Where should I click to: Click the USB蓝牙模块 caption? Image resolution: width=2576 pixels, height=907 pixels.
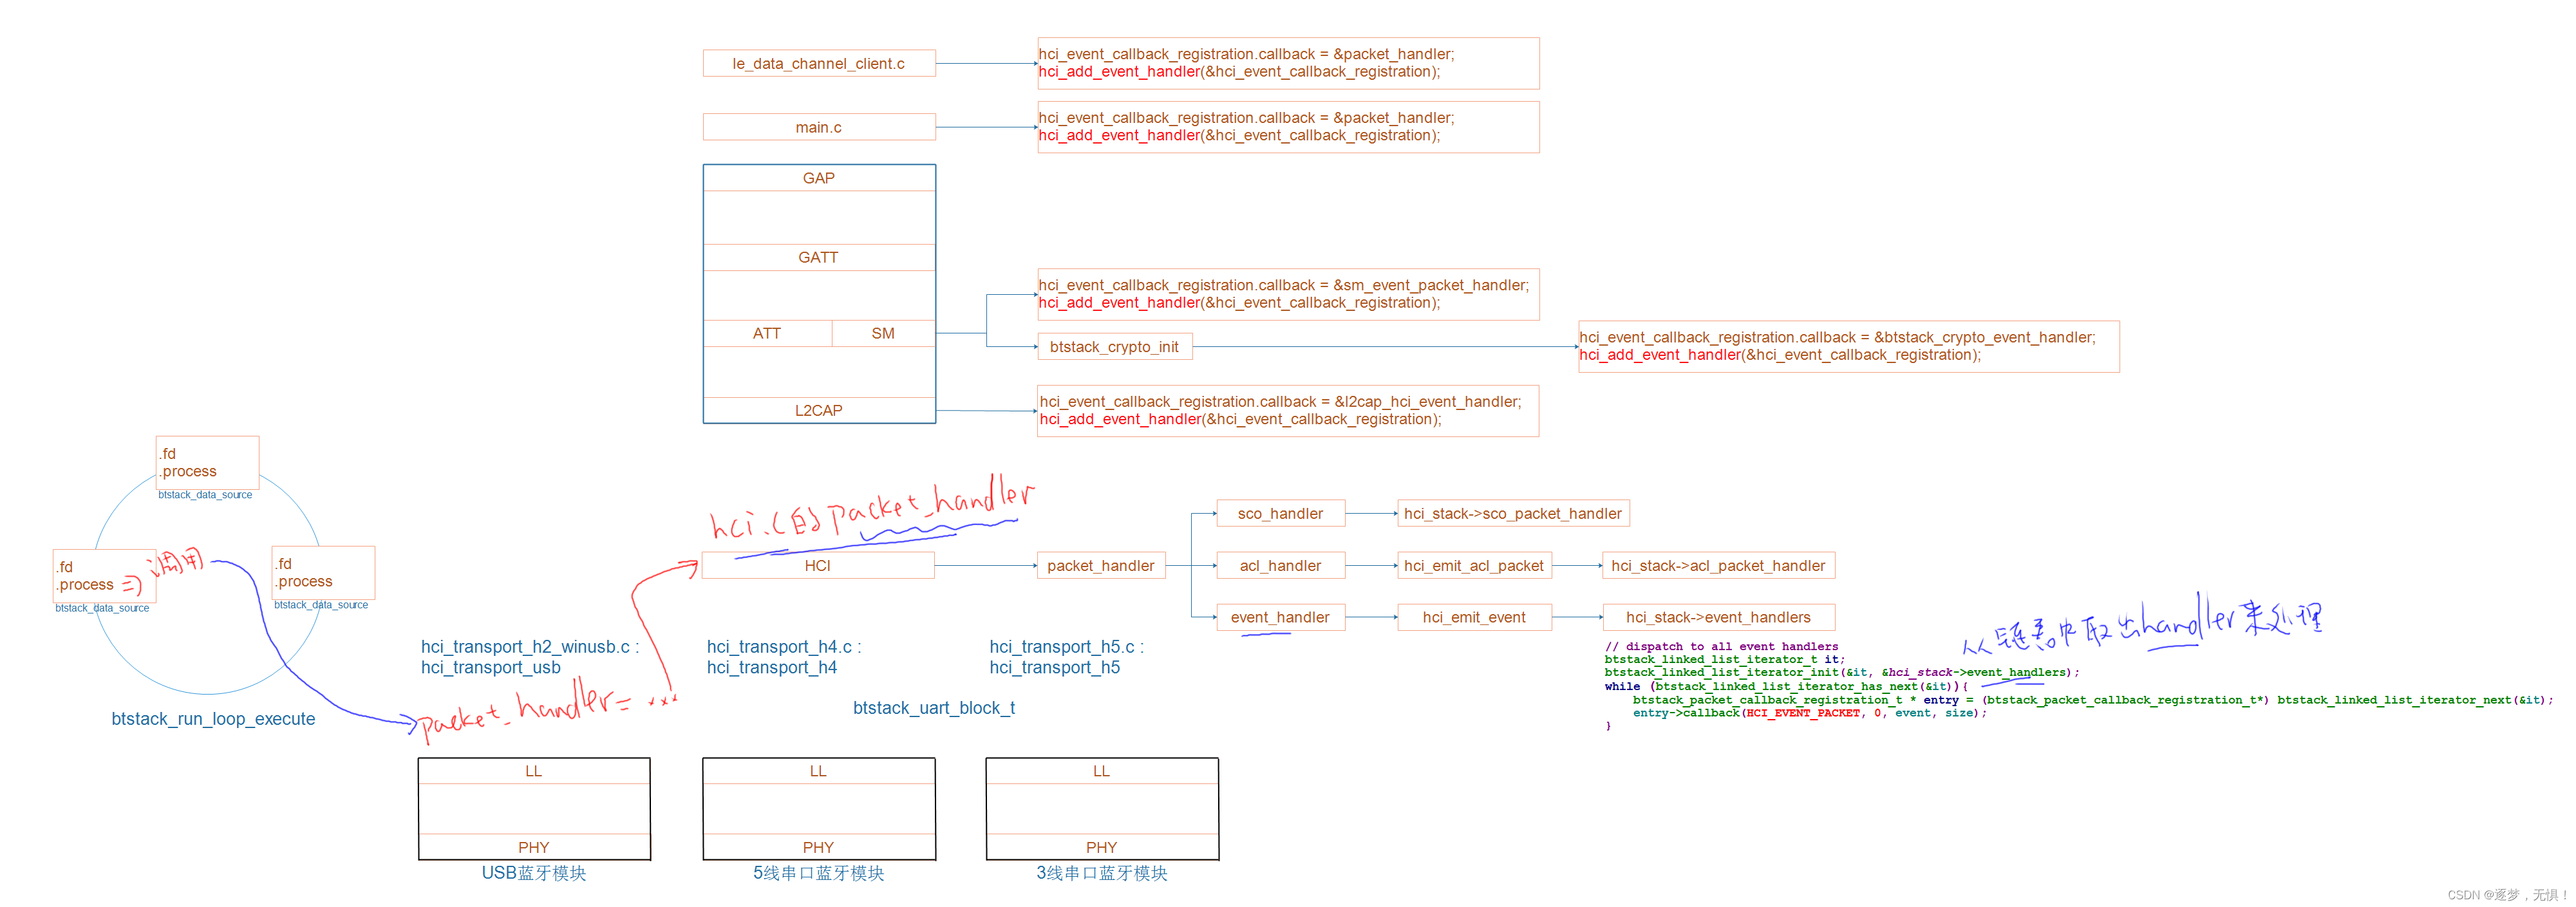click(x=534, y=873)
